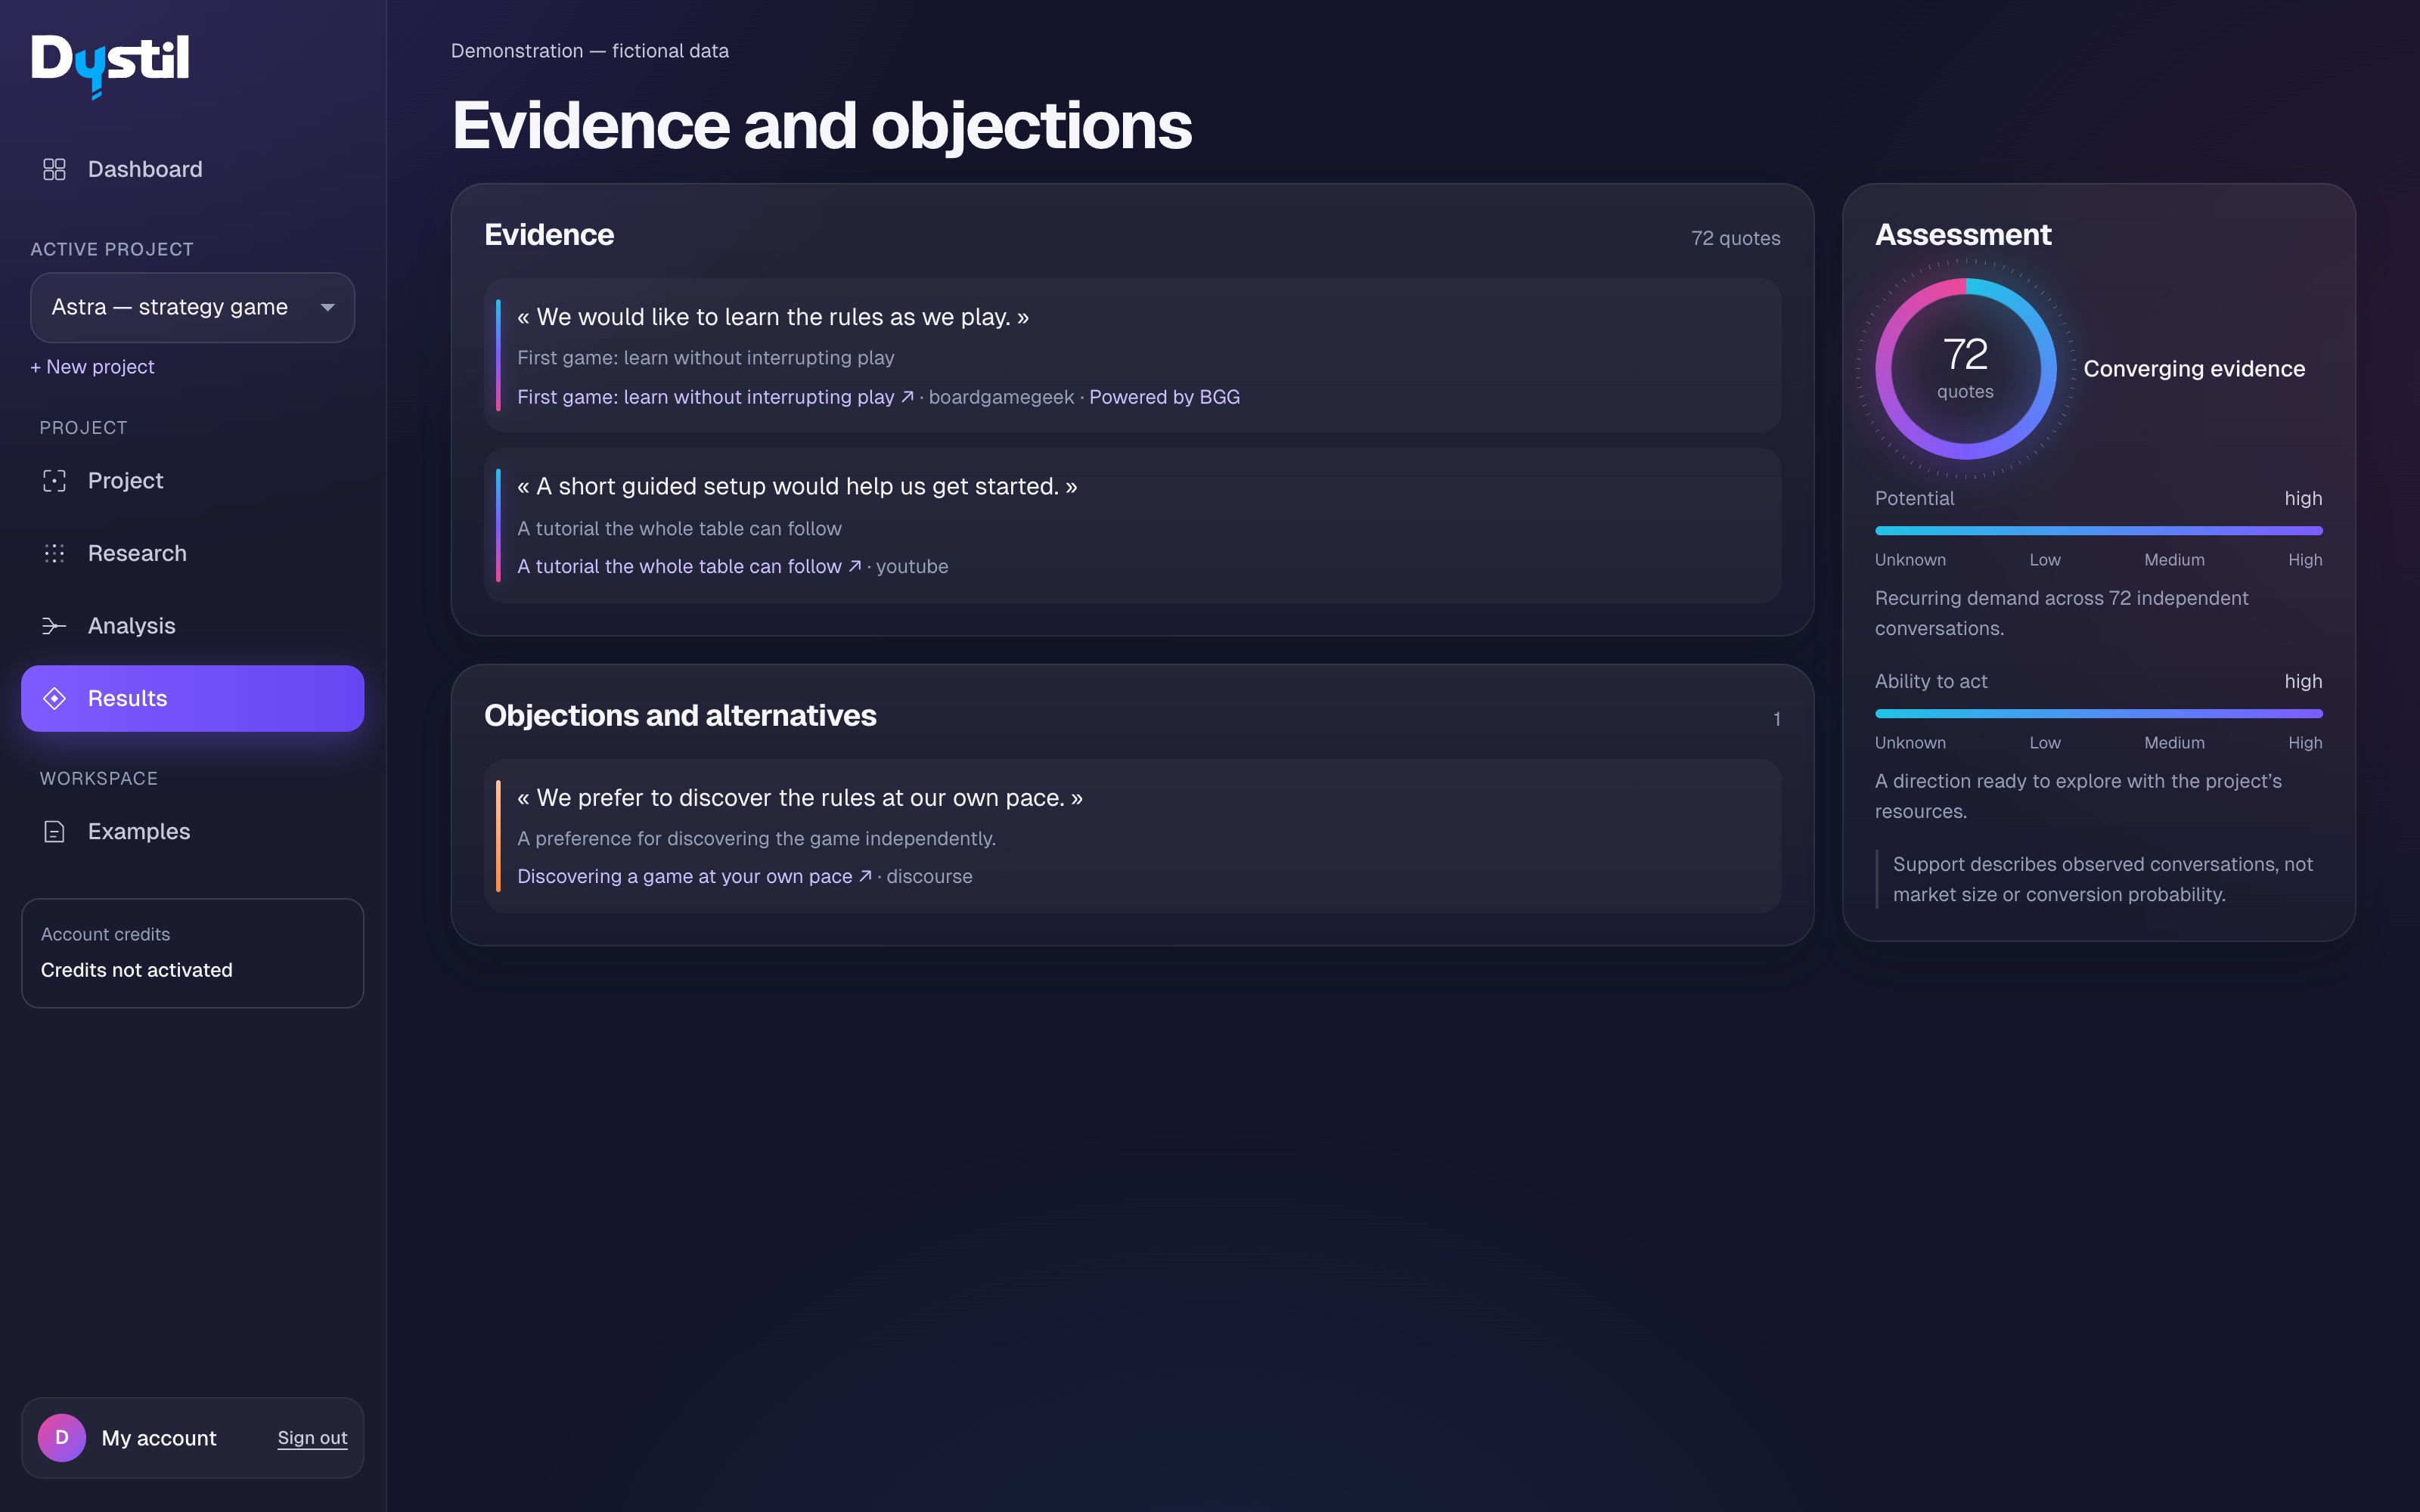The image size is (2420, 1512).
Task: Click the avatar circle with letter D
Action: pos(62,1437)
